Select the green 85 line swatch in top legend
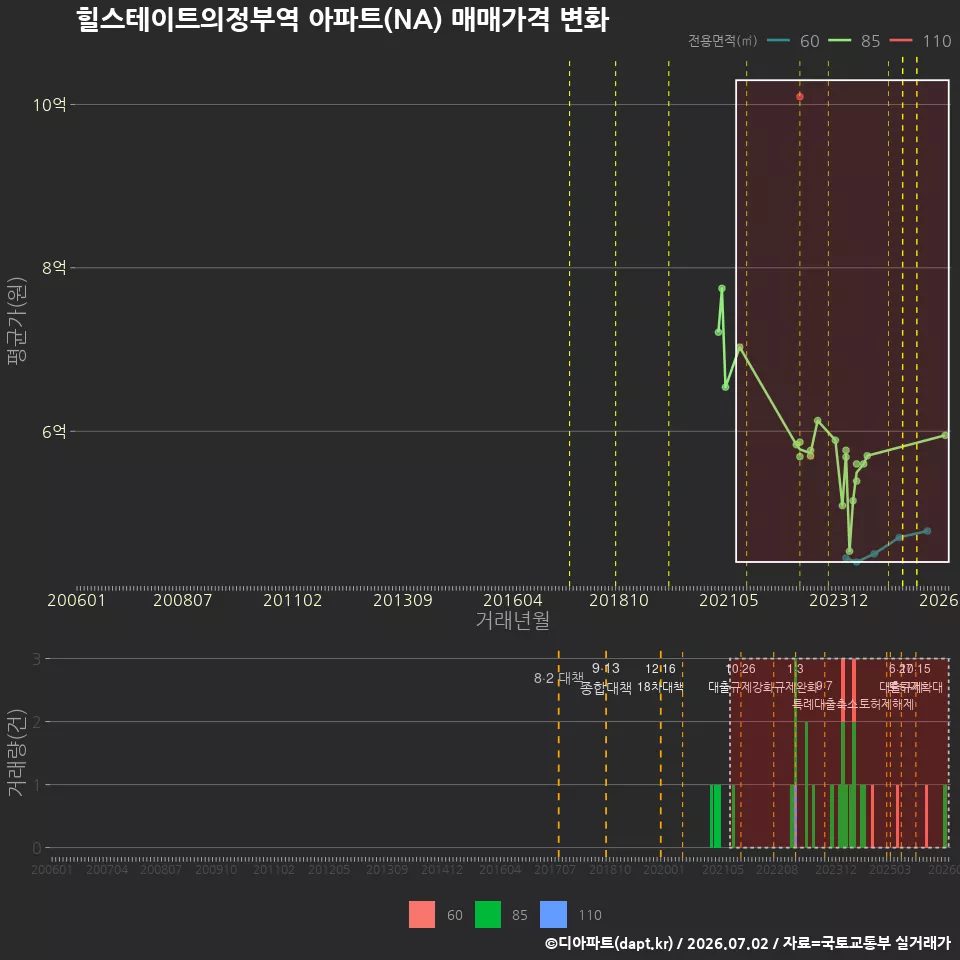 (x=839, y=41)
